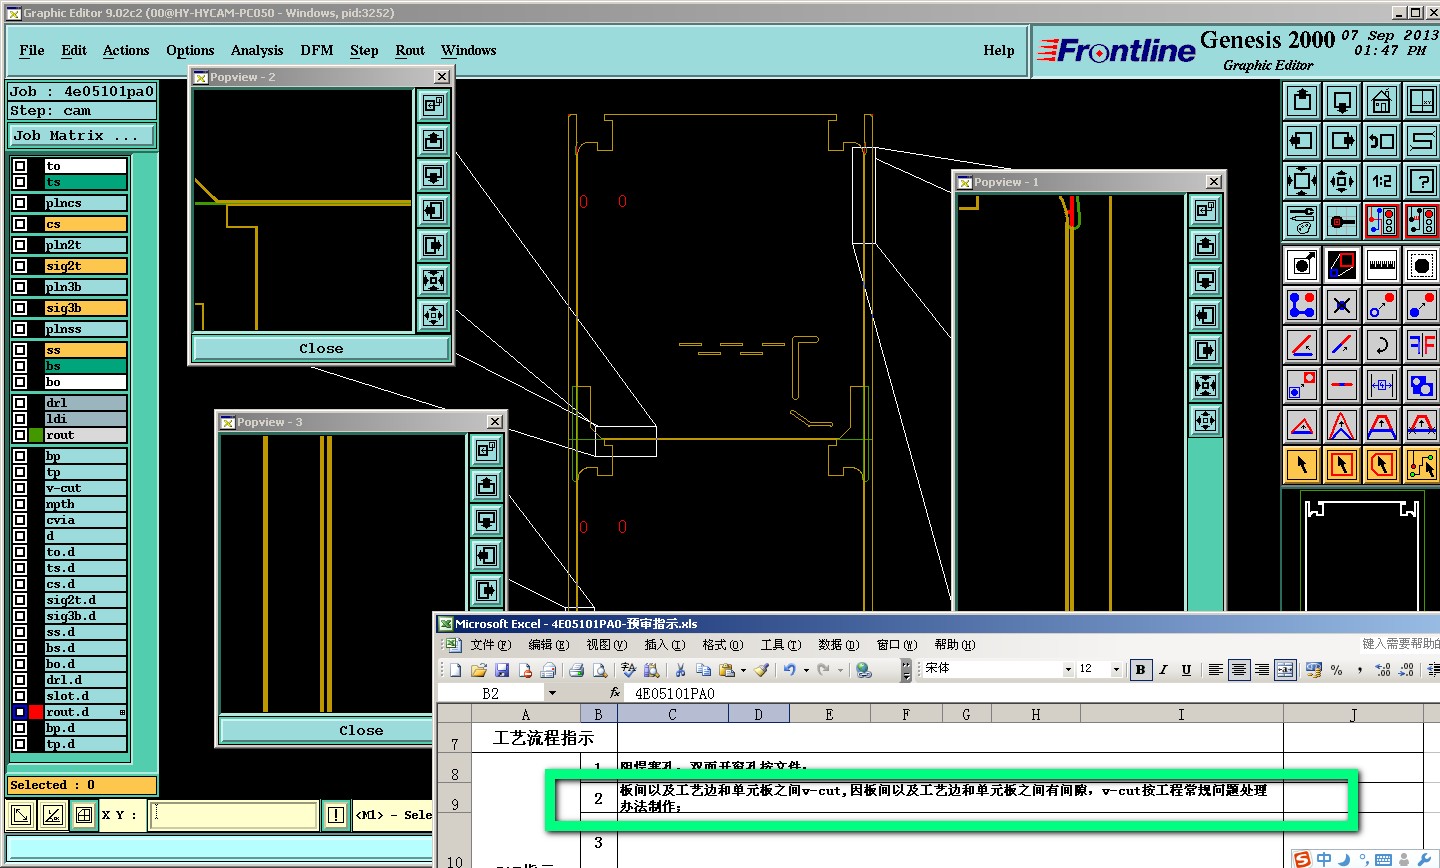Screen dimensions: 1440x868
Task: Click the Save icon in Excel toolbar
Action: [502, 670]
